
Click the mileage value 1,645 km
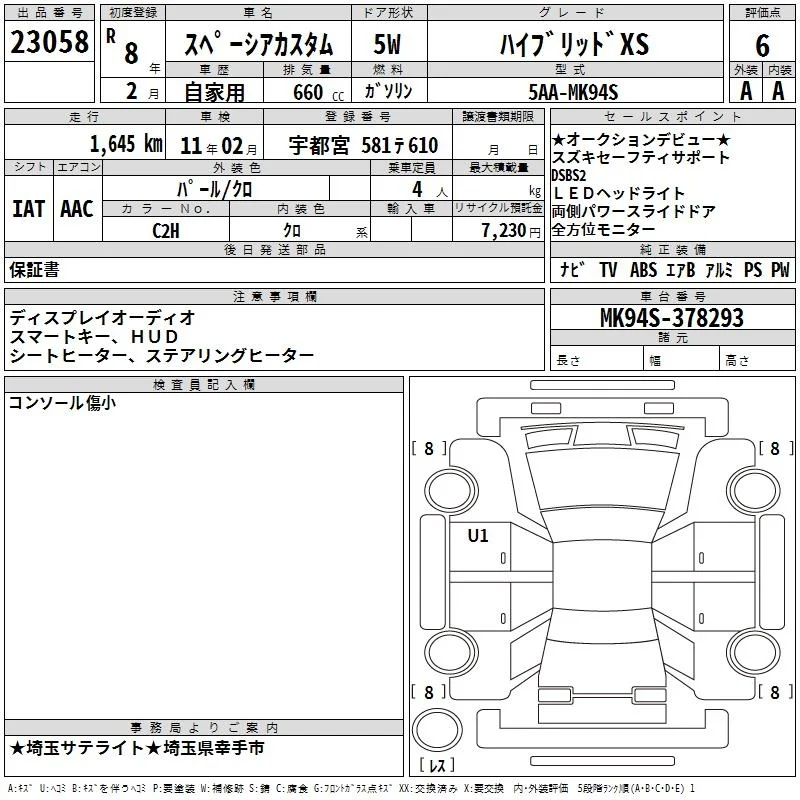pyautogui.click(x=126, y=144)
